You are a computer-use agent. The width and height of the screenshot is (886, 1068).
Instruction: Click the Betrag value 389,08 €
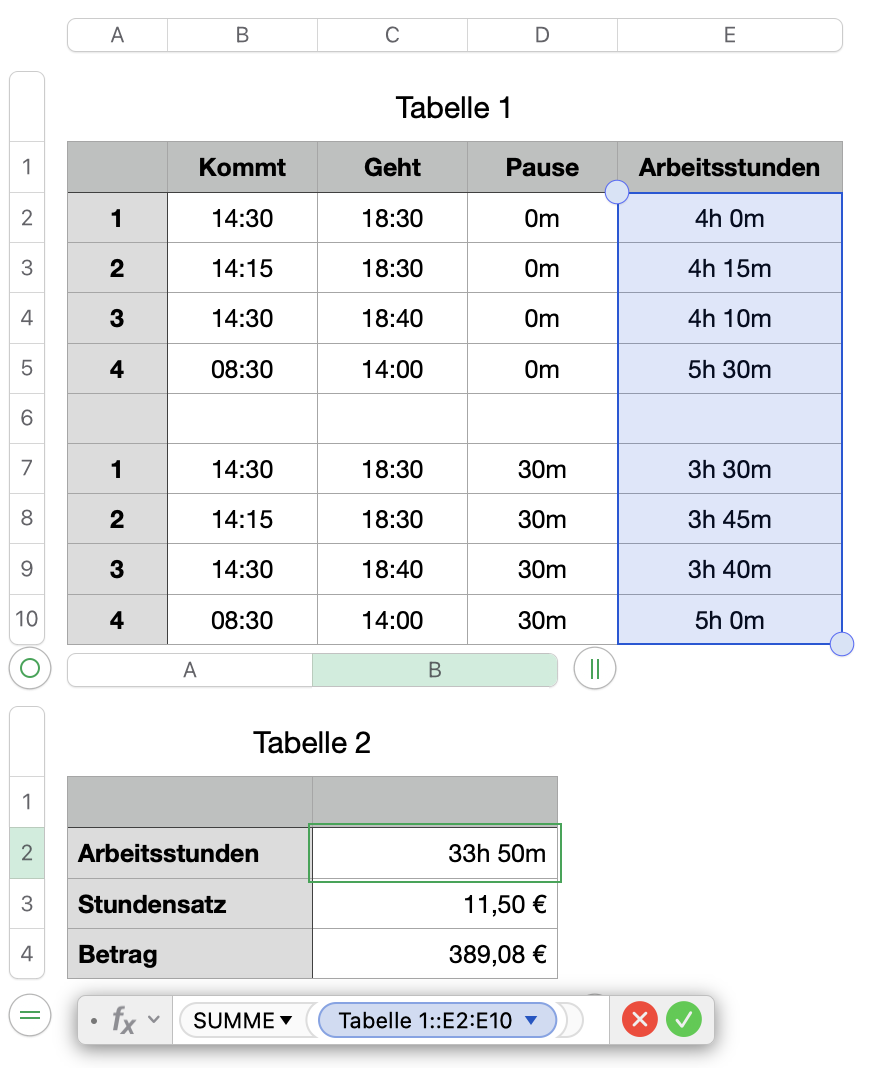(435, 954)
